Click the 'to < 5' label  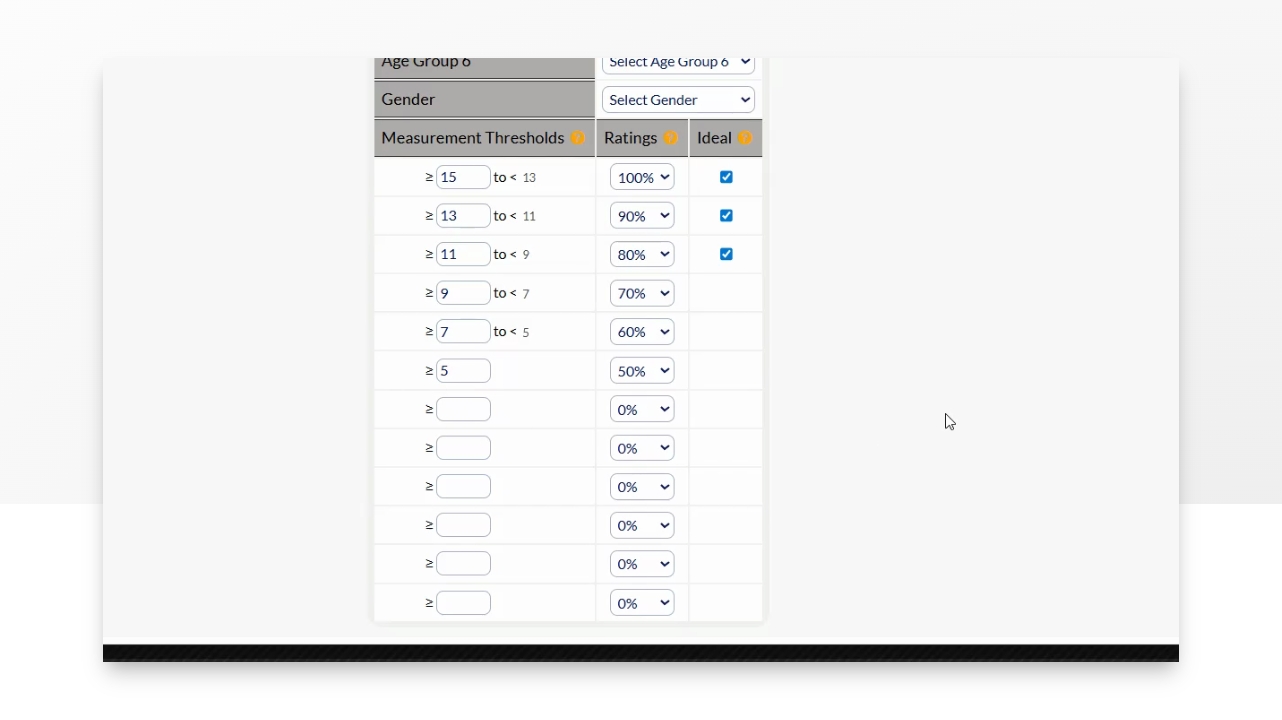coord(511,332)
